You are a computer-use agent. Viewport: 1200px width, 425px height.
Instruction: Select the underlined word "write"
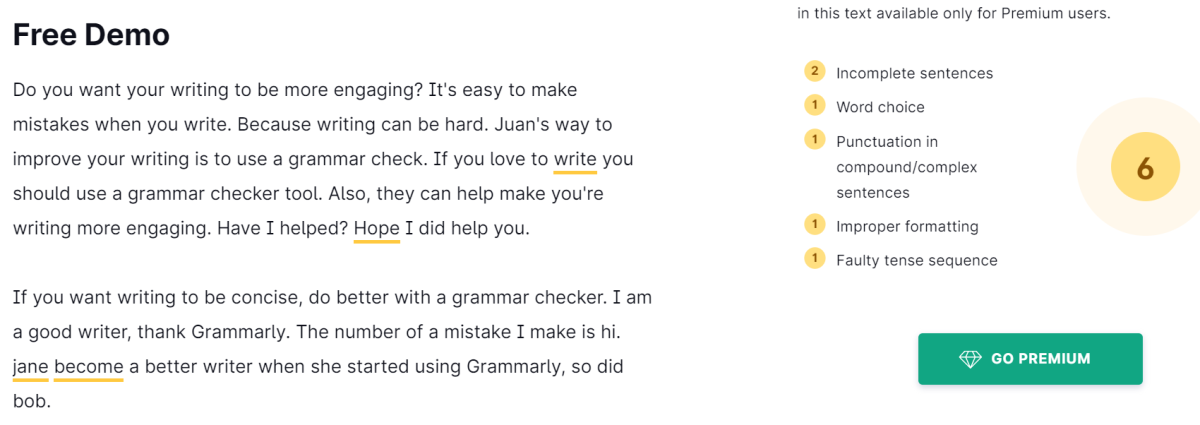point(575,159)
